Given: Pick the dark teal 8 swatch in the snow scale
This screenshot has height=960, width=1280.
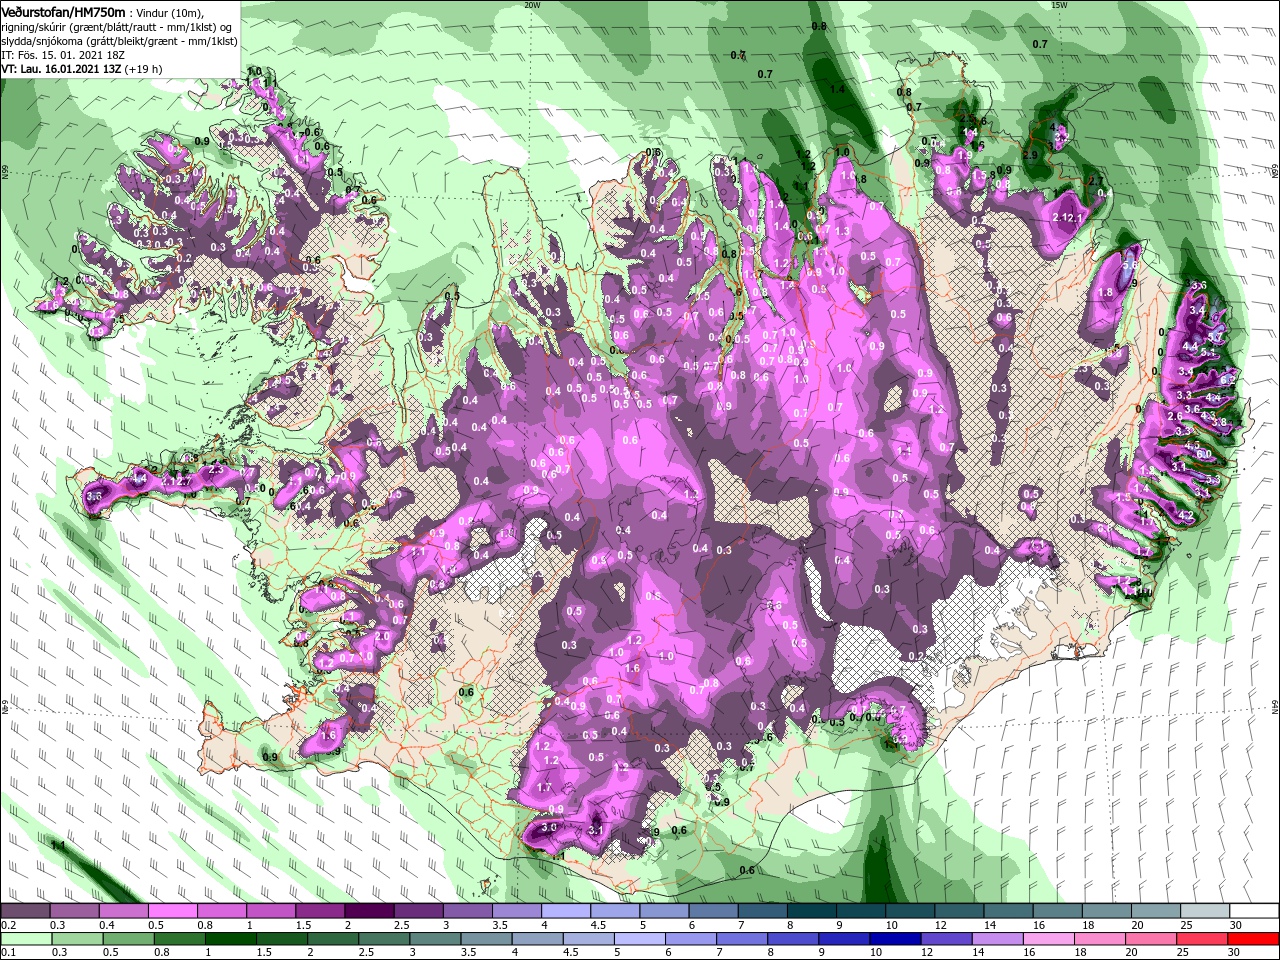Looking at the screenshot, I should coord(811,911).
